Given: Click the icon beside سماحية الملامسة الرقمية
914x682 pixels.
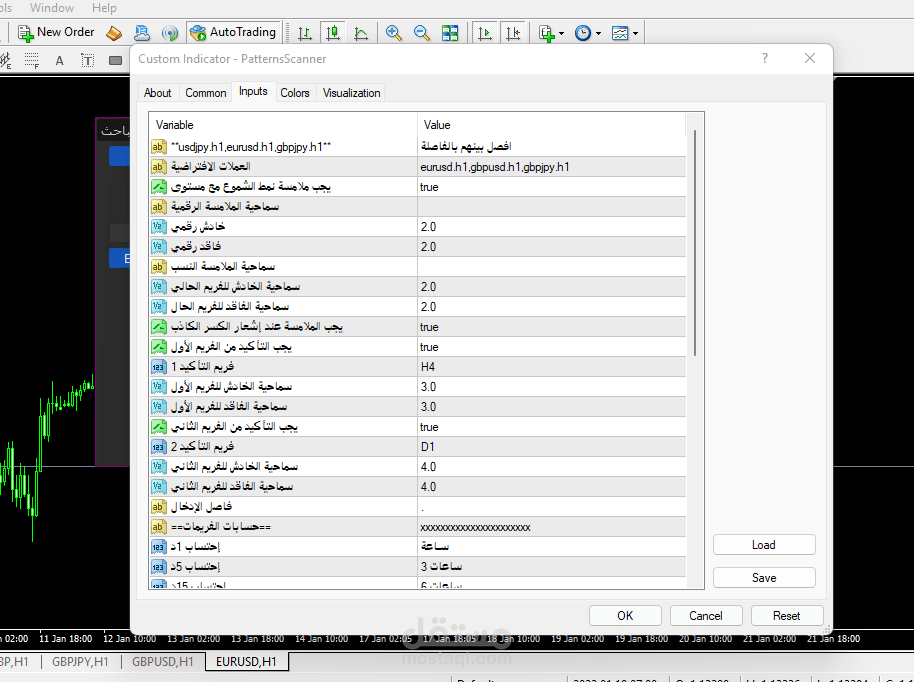Looking at the screenshot, I should point(158,207).
